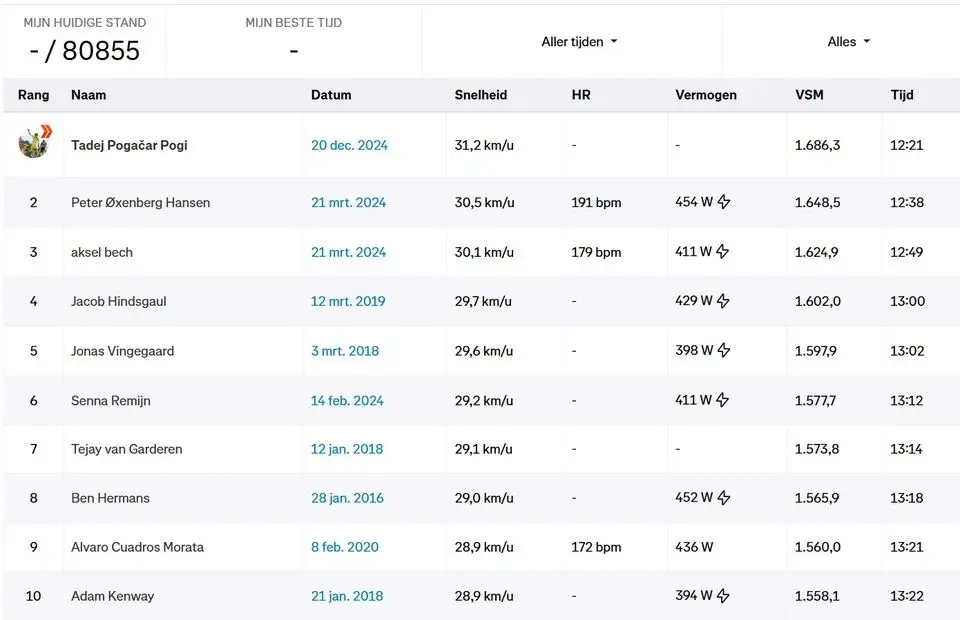Click the time 13:22
Image resolution: width=960 pixels, height=620 pixels.
tap(907, 596)
